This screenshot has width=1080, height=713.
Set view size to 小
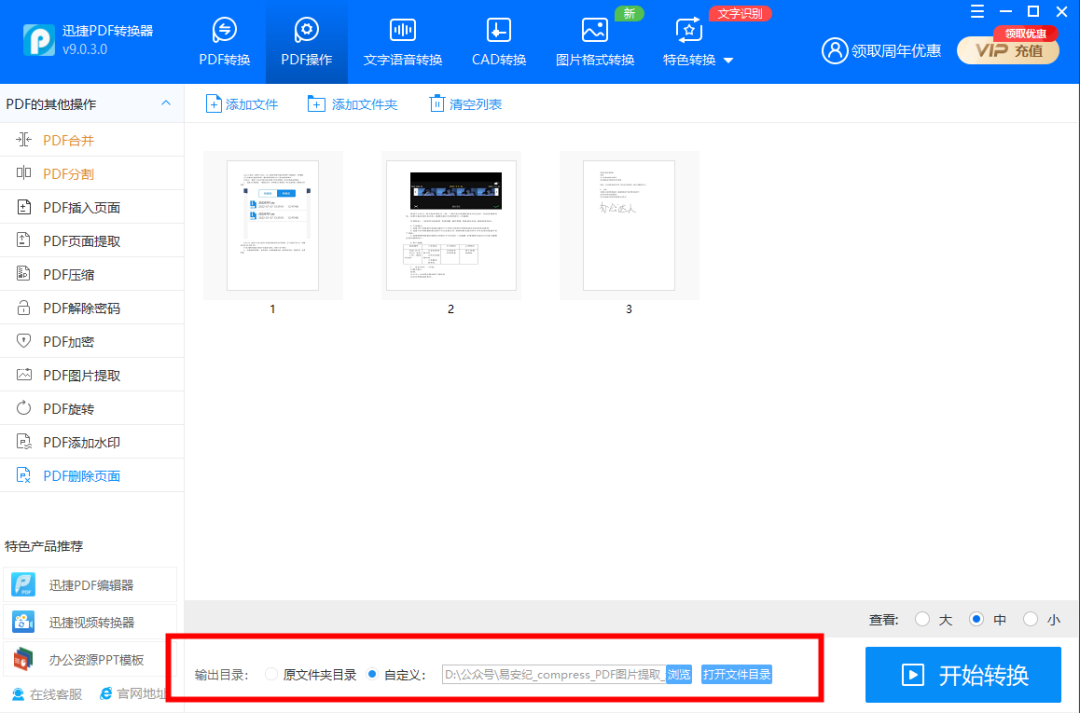(1030, 619)
